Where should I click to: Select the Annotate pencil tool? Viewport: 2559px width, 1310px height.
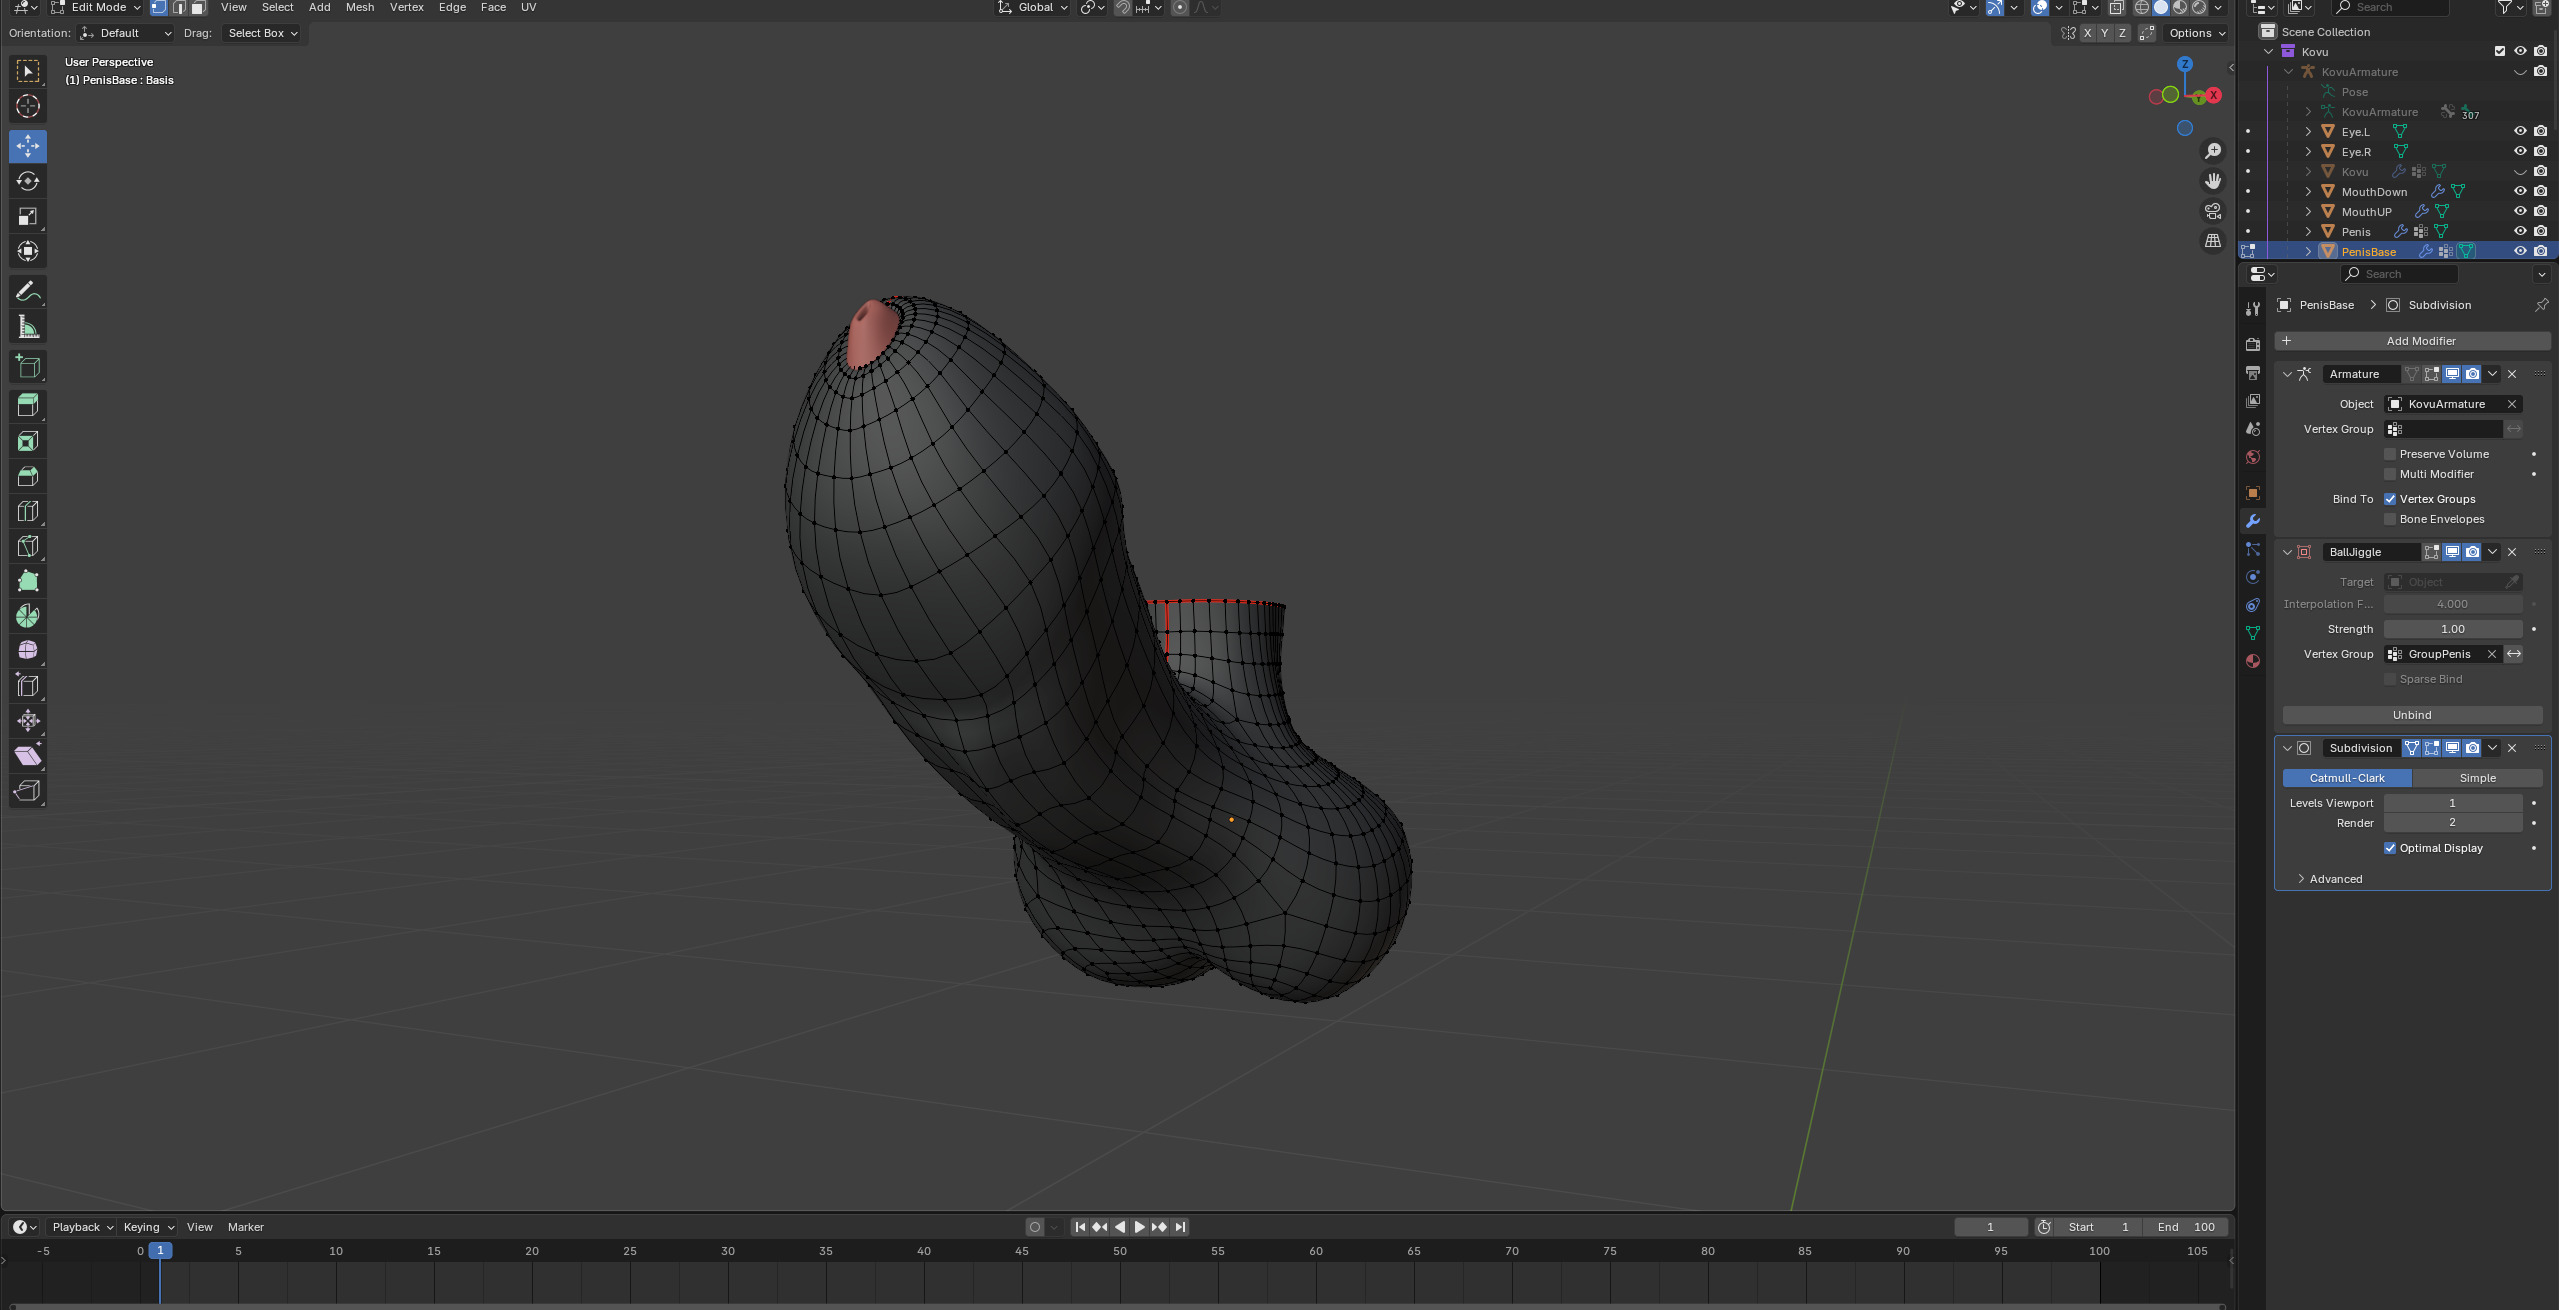[28, 291]
